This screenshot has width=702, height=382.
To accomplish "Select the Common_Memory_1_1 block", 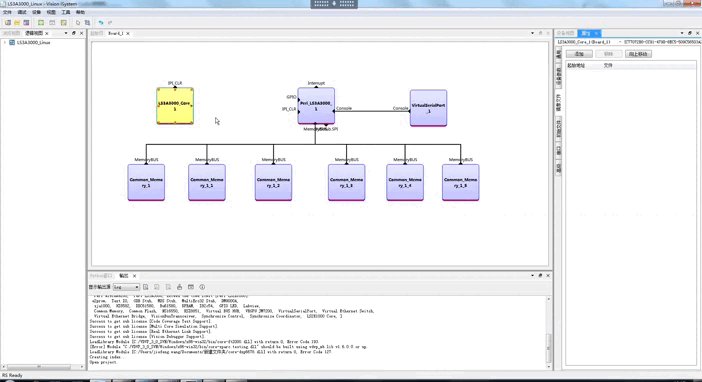I will (207, 182).
